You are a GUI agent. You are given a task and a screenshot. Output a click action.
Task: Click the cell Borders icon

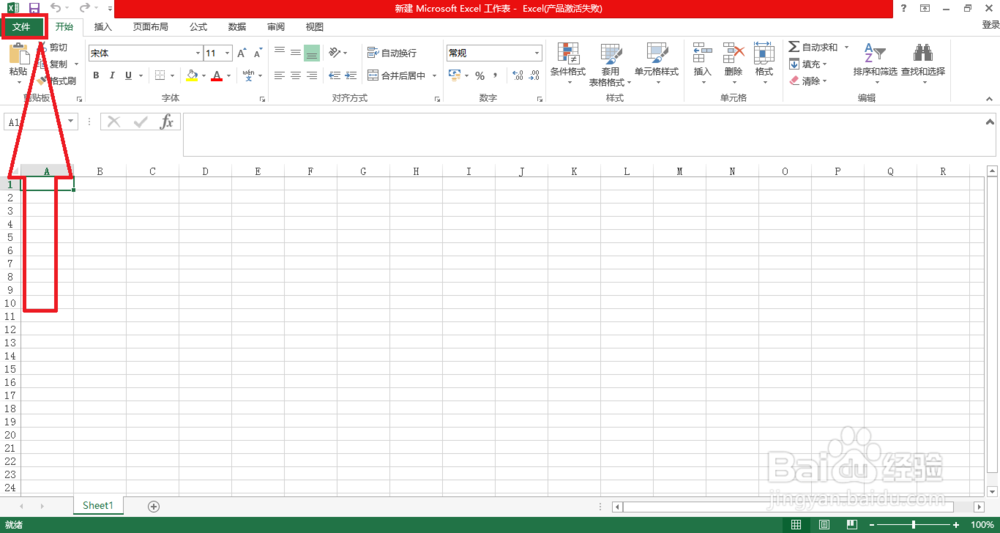[160, 75]
